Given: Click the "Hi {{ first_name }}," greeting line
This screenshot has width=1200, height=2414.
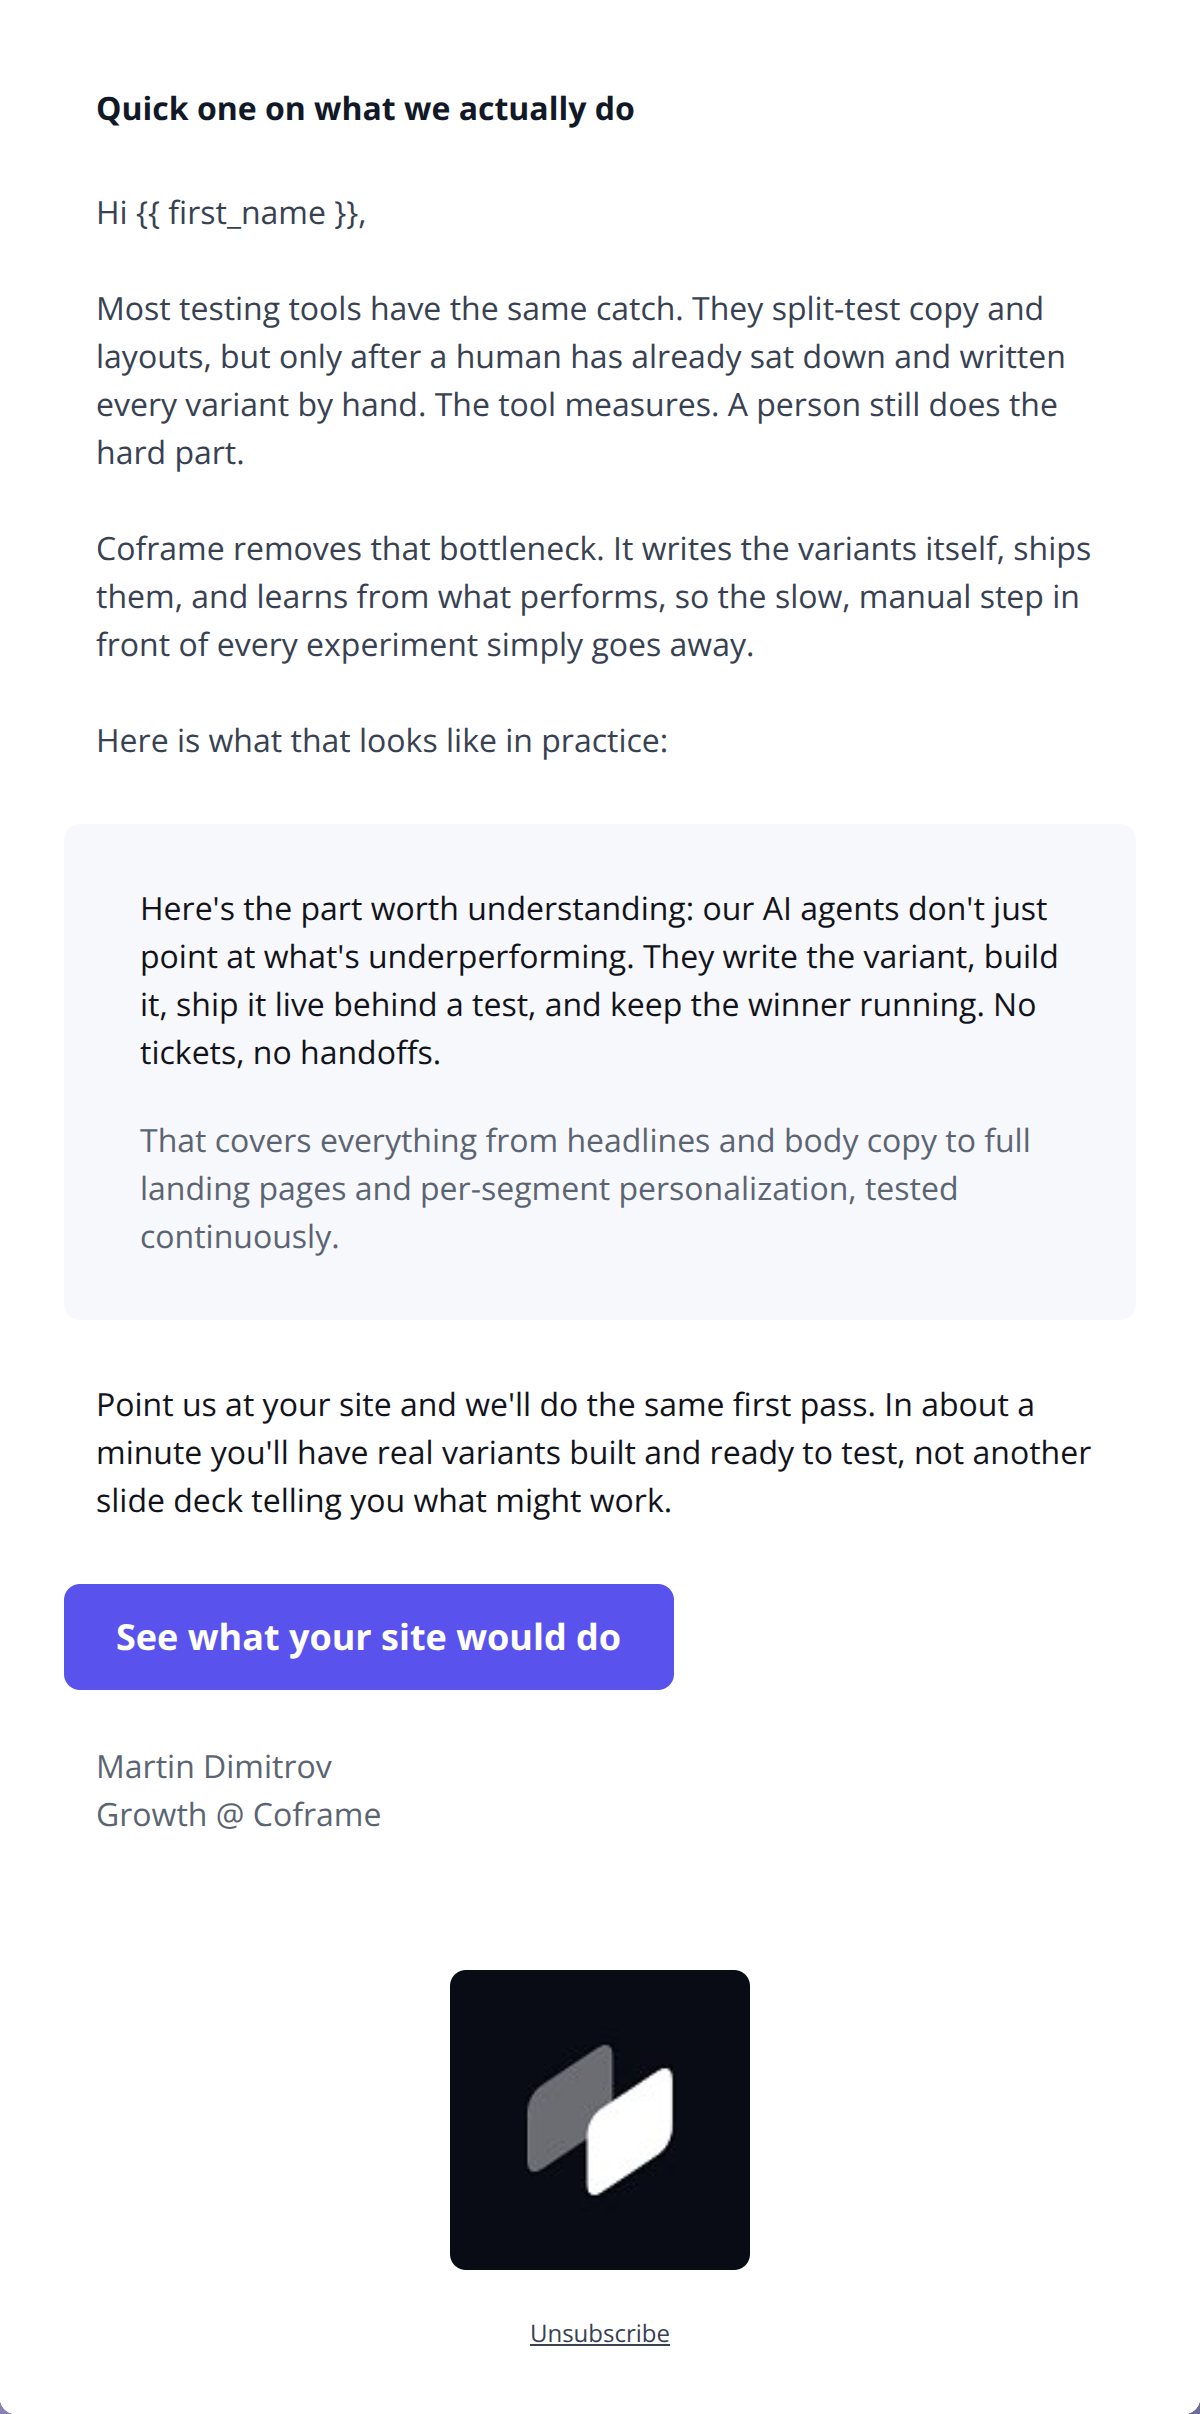Looking at the screenshot, I should (231, 213).
